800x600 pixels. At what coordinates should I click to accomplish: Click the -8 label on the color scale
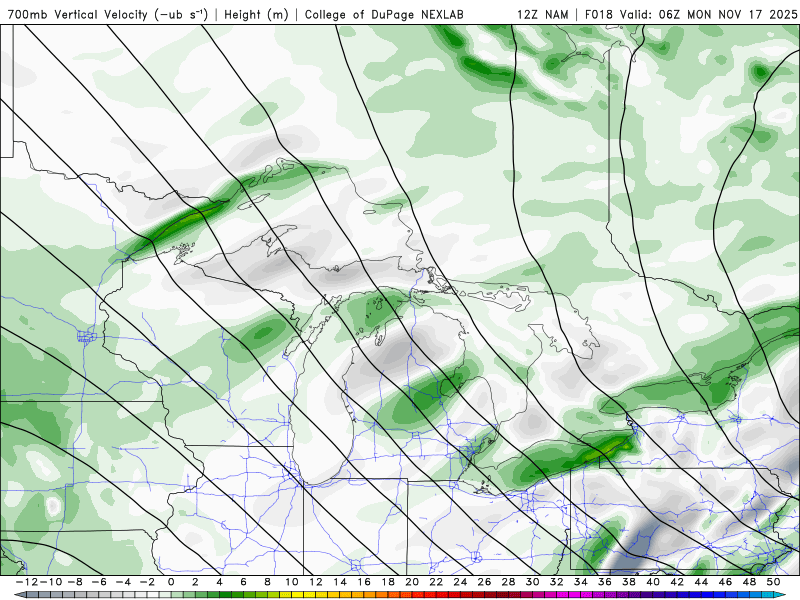pyautogui.click(x=75, y=582)
